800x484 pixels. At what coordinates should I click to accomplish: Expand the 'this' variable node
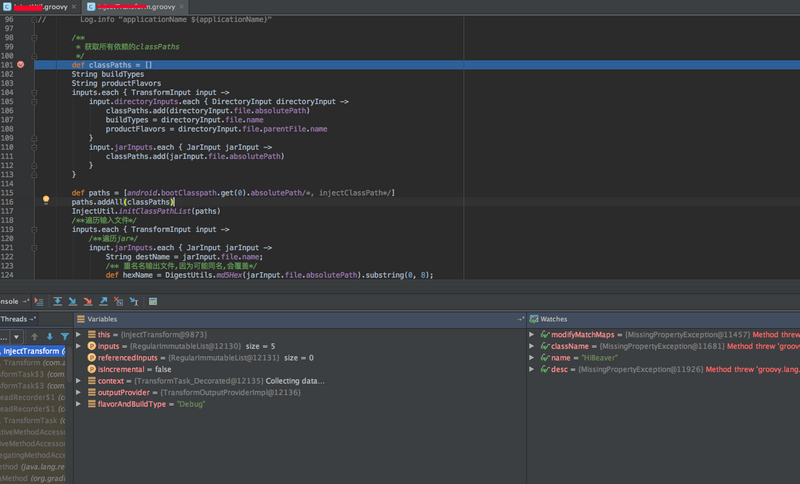pyautogui.click(x=79, y=335)
